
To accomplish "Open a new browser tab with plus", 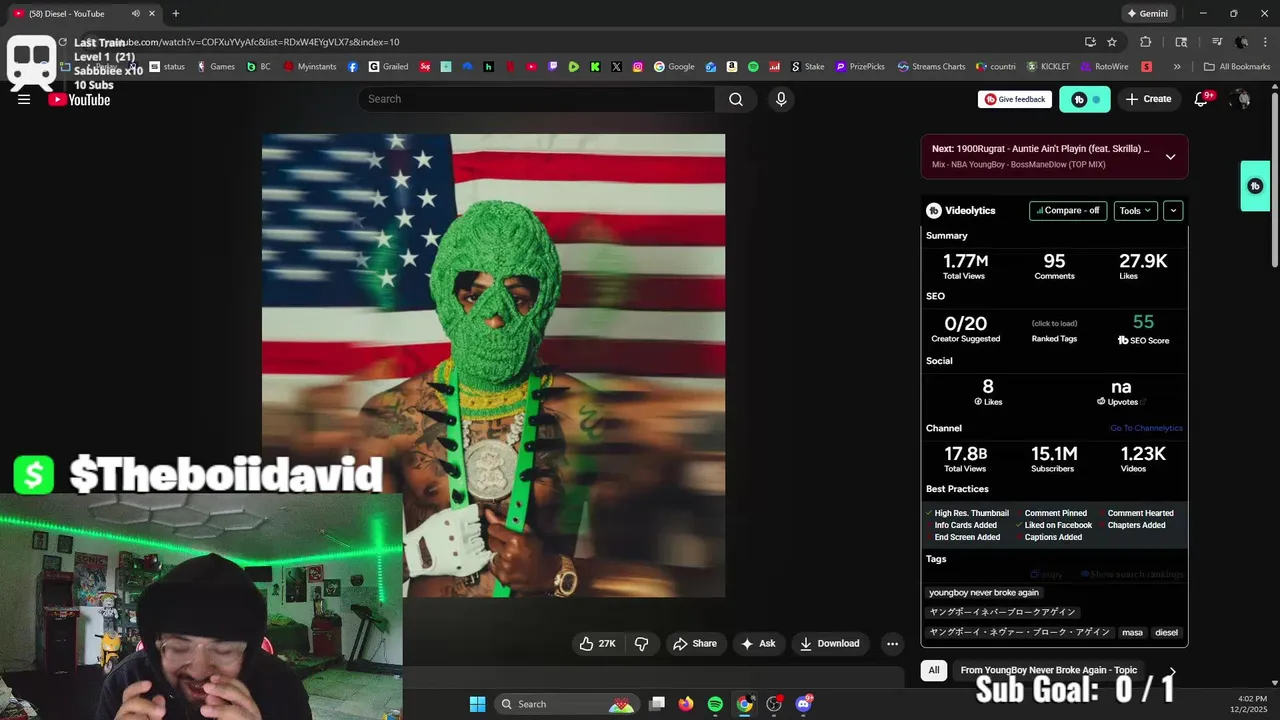I will (x=175, y=14).
